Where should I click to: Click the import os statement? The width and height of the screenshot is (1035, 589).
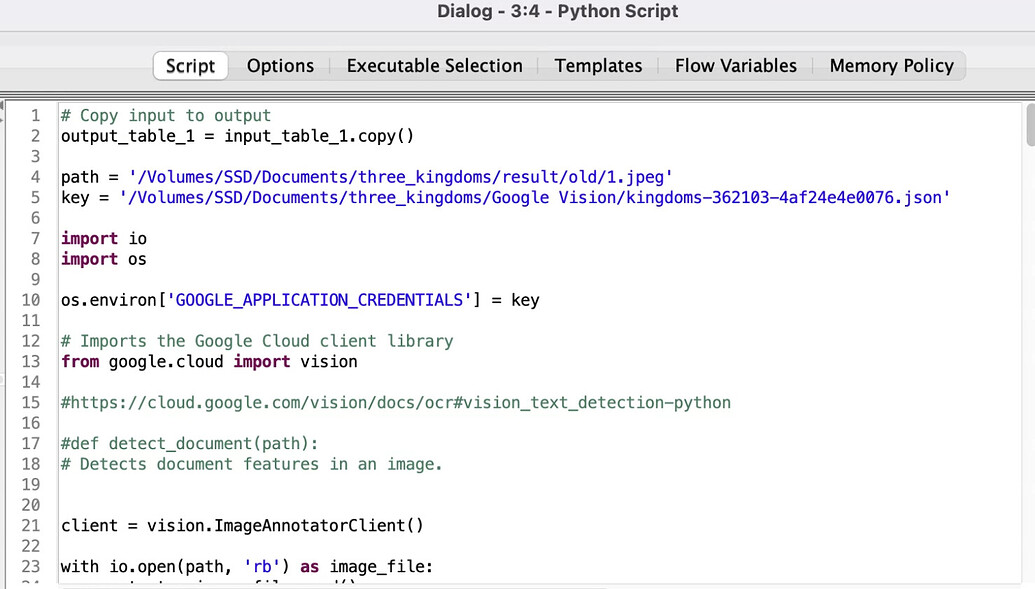(102, 259)
